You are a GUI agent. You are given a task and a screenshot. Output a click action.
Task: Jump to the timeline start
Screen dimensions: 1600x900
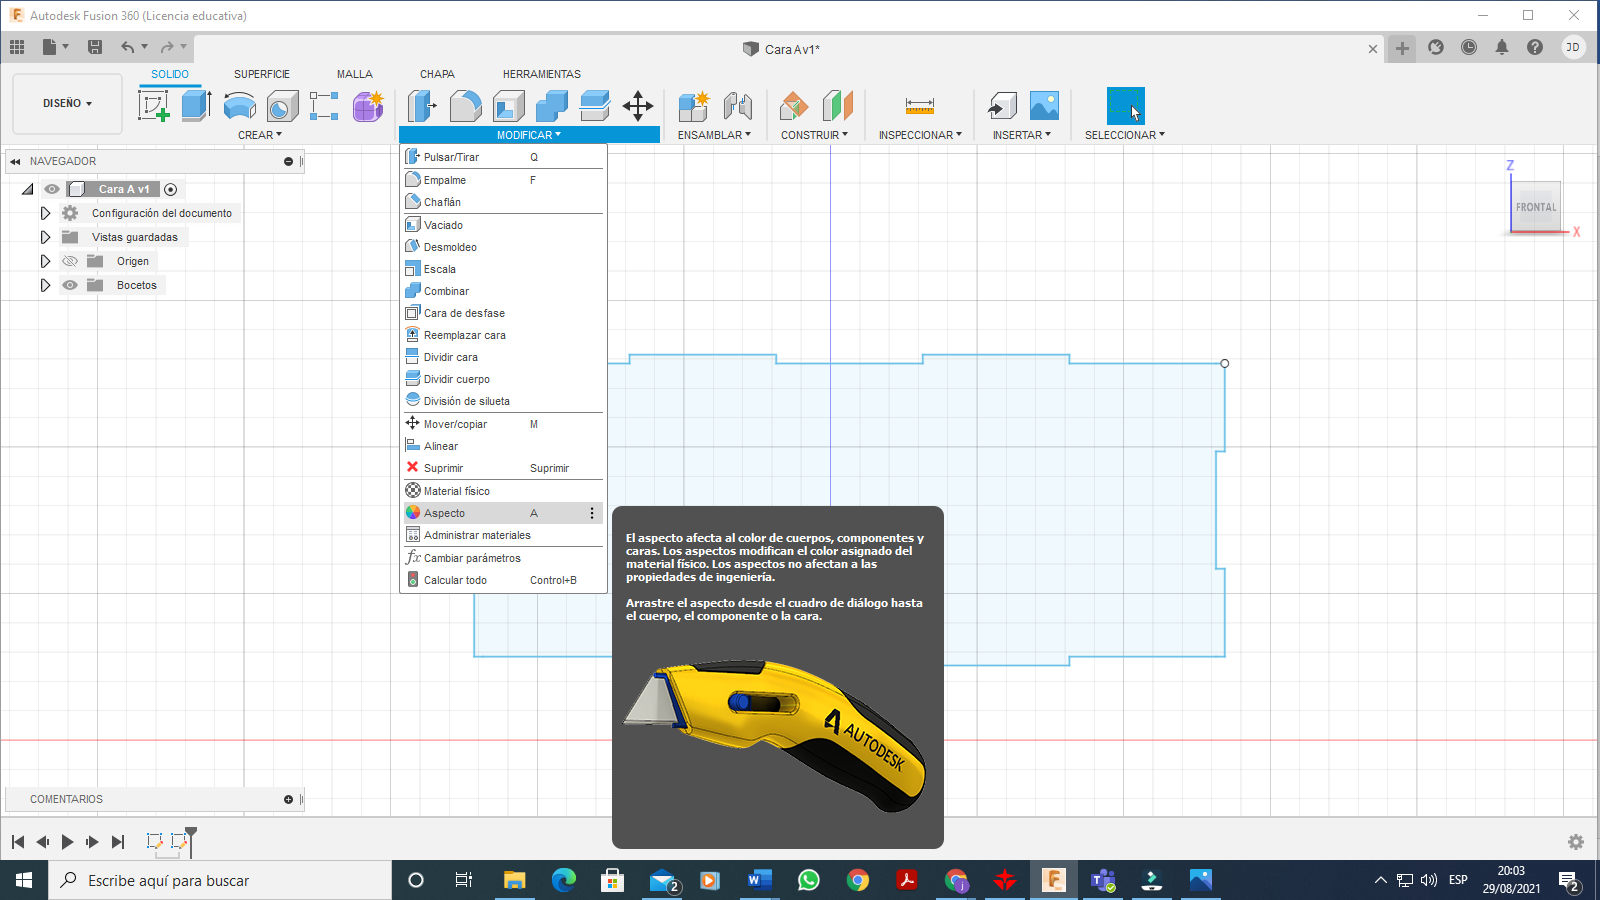pyautogui.click(x=18, y=842)
